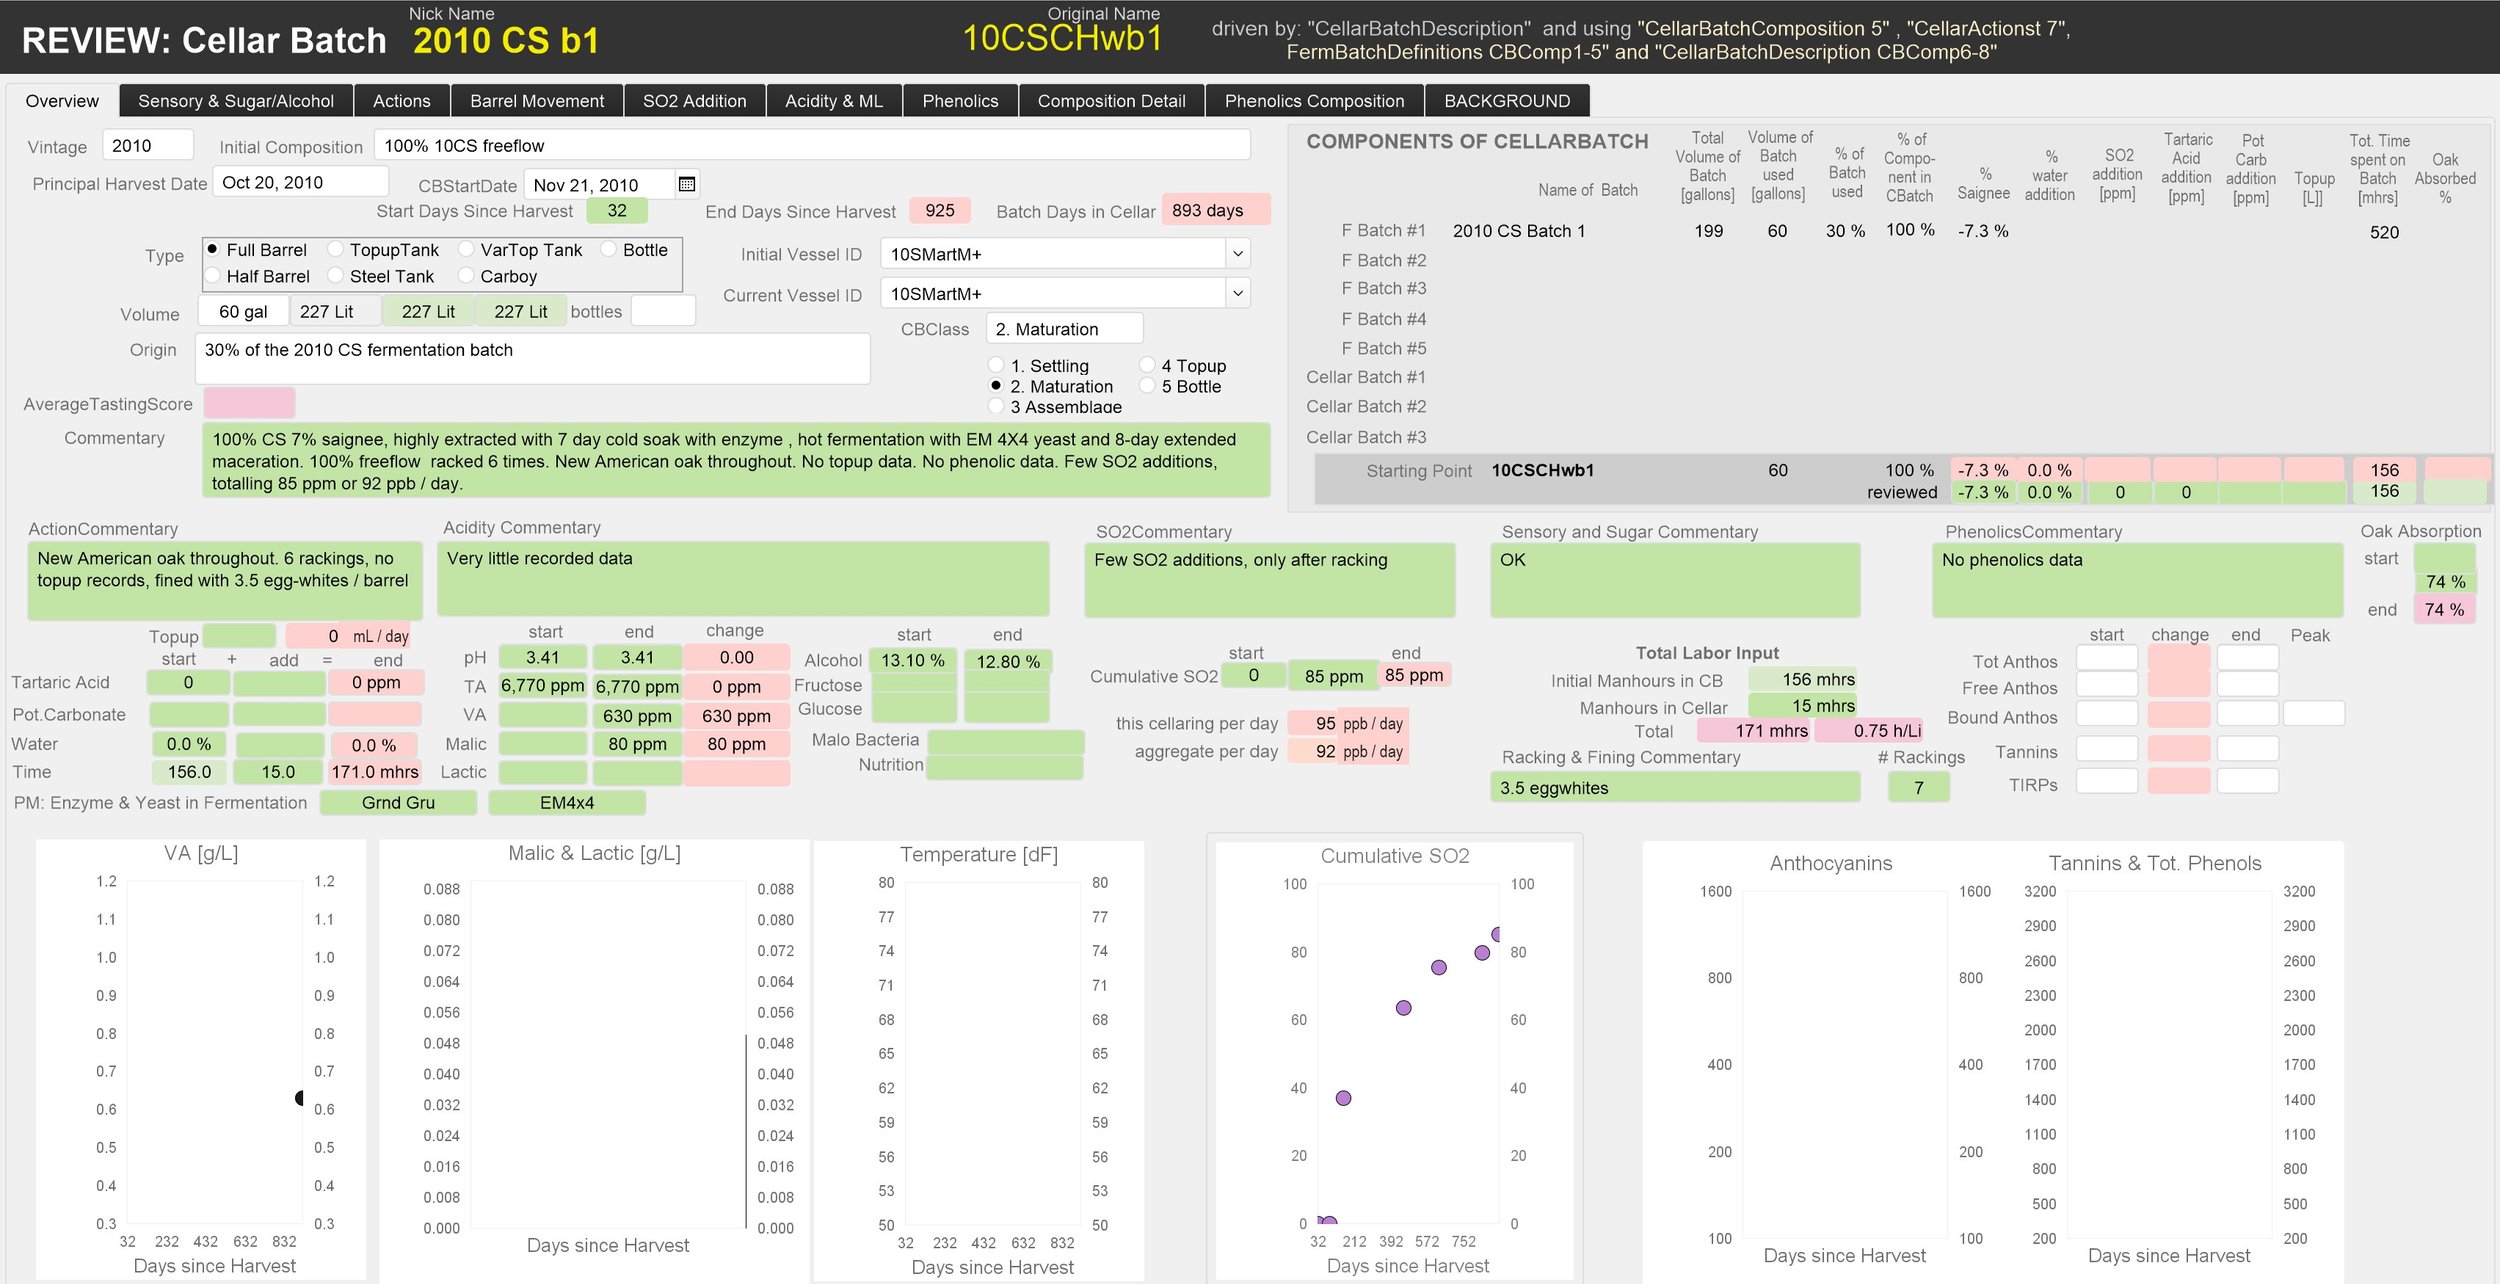Click the Alcohol start value 13.10 %
This screenshot has width=2500, height=1284.
point(914,661)
